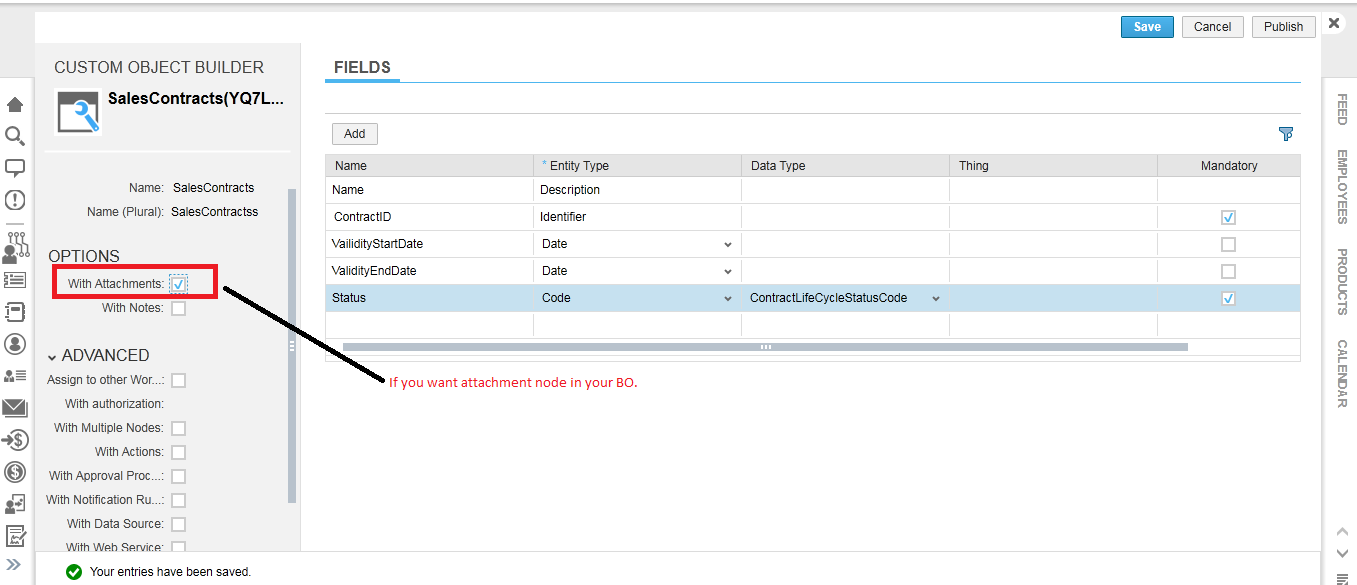The height and width of the screenshot is (585, 1357).
Task: Enable the With Notes checkbox
Action: point(178,309)
